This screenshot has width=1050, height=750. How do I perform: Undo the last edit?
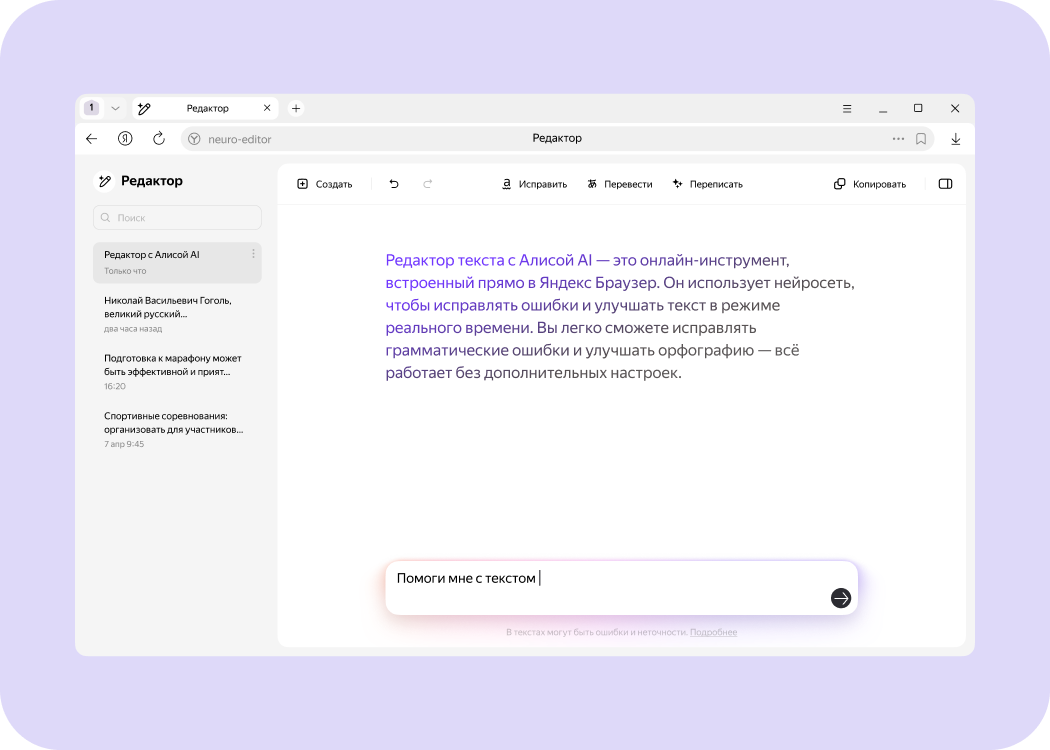[x=394, y=184]
